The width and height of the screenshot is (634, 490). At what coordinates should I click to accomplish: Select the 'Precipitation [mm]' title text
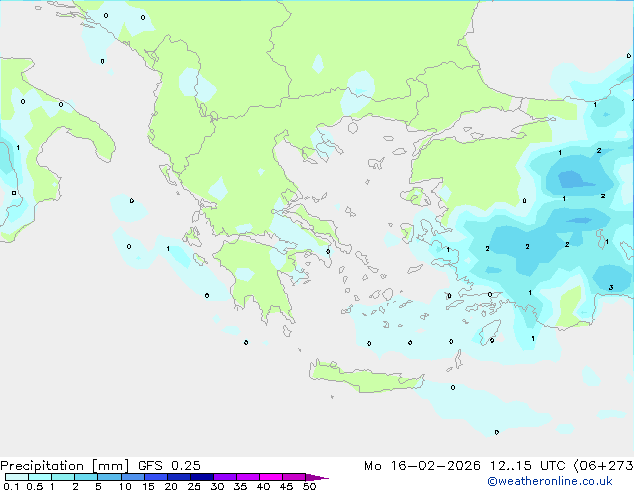65,466
